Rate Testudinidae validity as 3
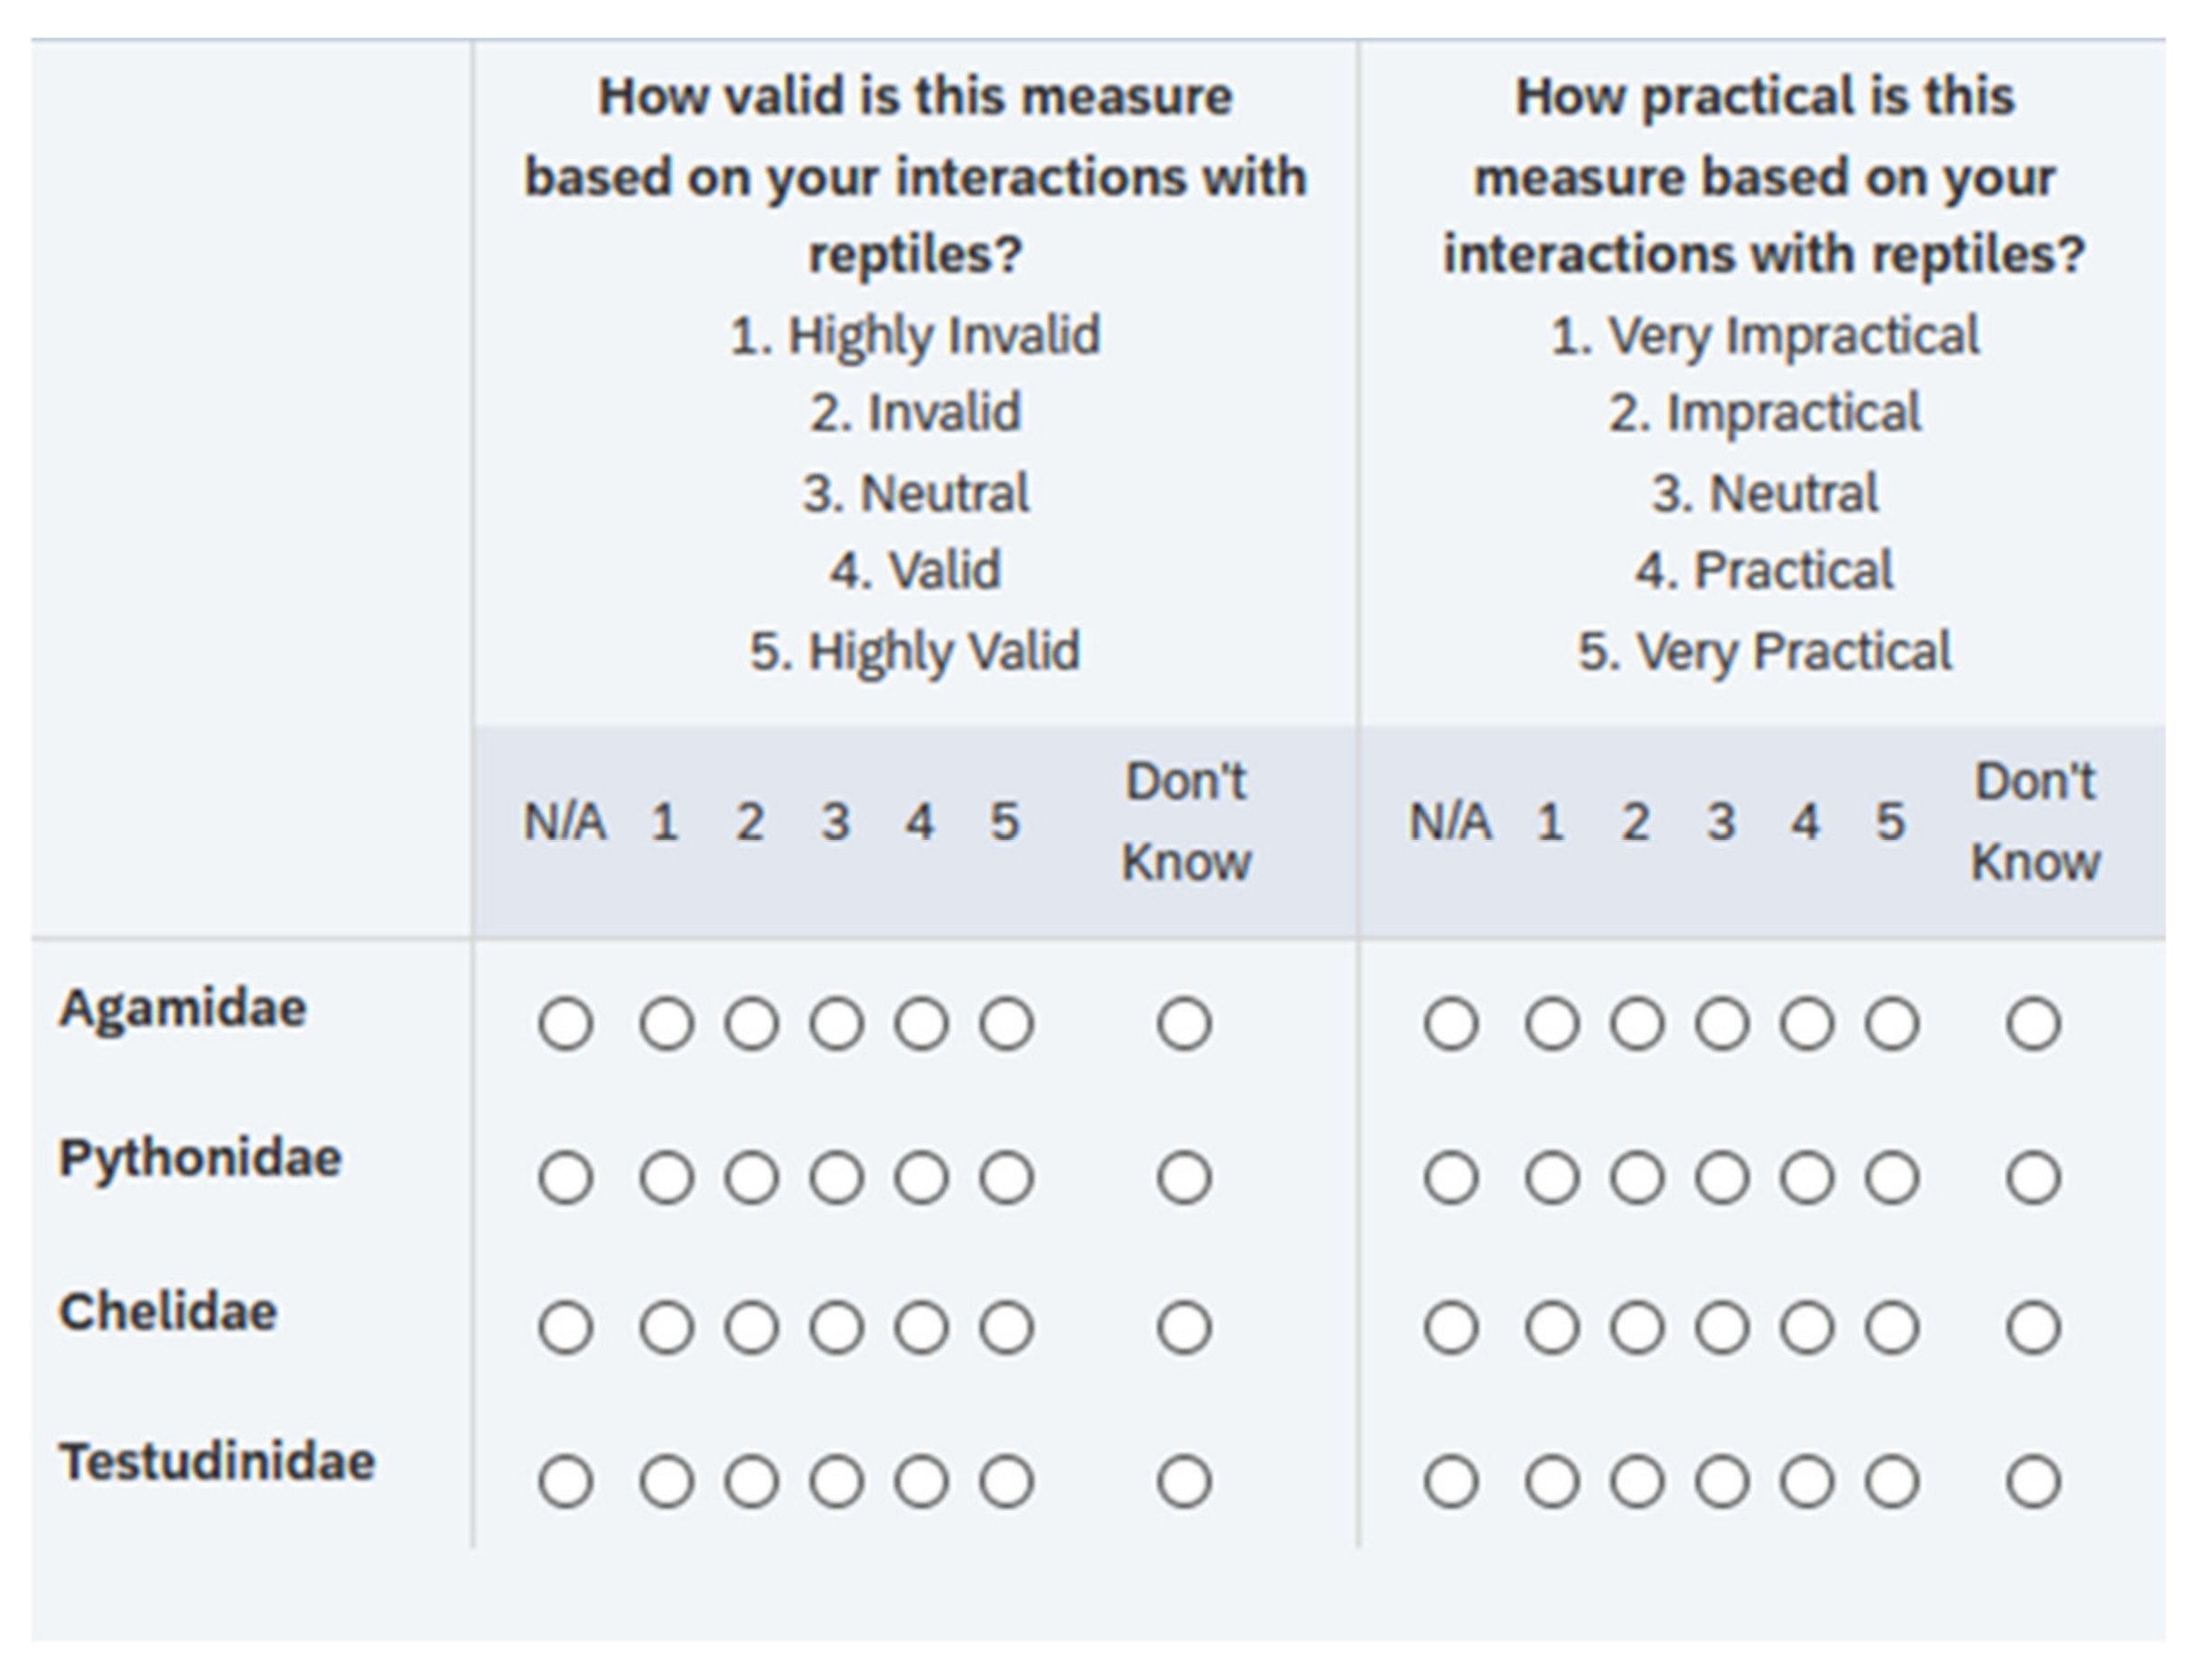The image size is (2211, 1680). [x=836, y=1481]
